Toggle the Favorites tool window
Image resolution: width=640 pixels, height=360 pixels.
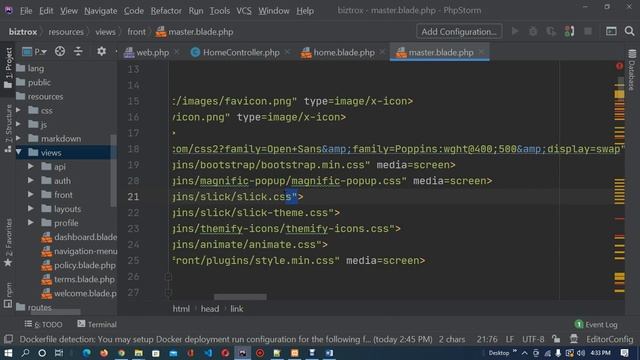tap(8, 242)
